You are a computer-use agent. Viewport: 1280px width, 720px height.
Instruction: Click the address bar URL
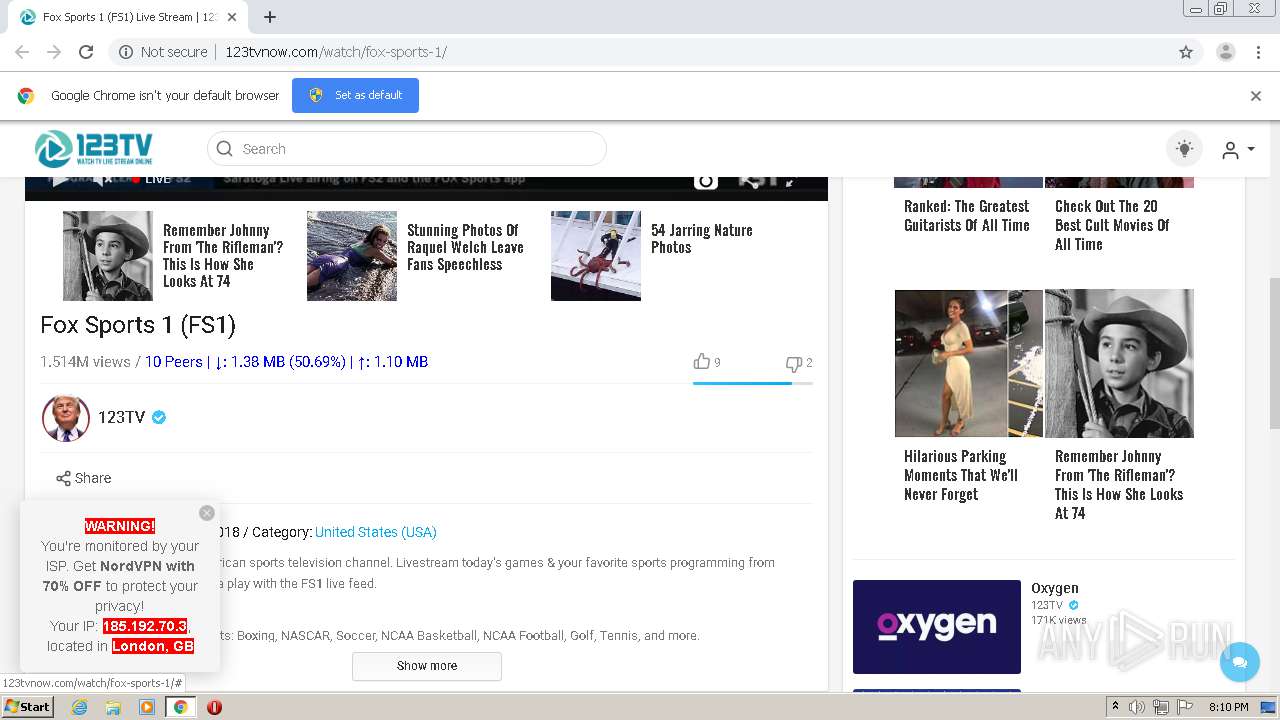tap(336, 52)
